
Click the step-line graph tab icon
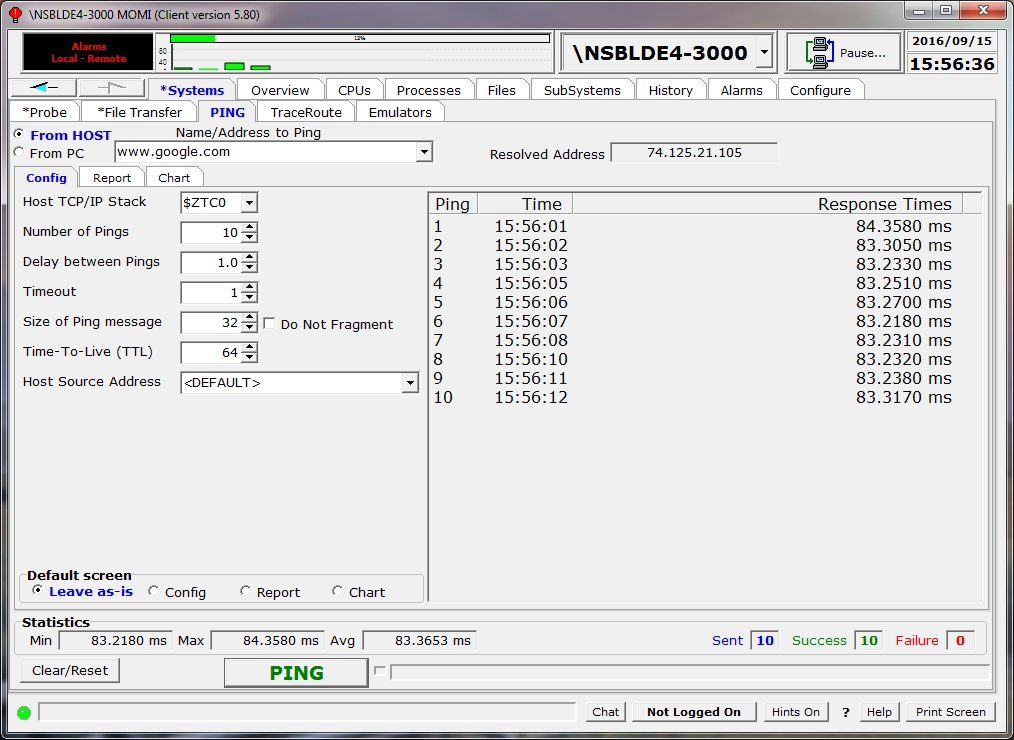pyautogui.click(x=111, y=88)
